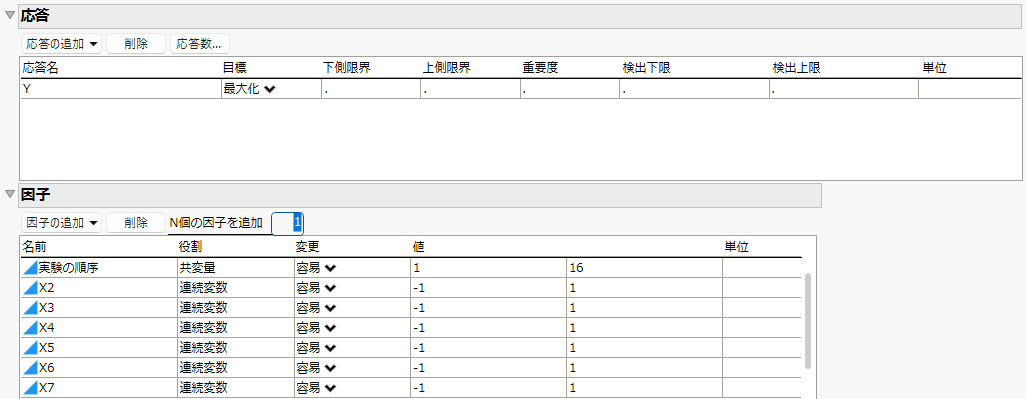
Task: Click 削除 button in 因子 section
Action: point(136,223)
